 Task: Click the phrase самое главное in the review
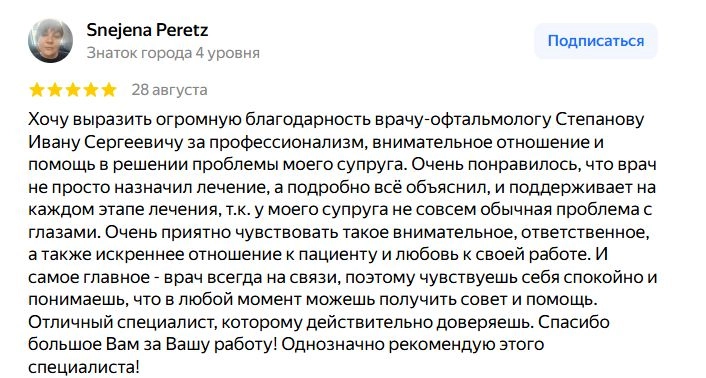[x=88, y=278]
